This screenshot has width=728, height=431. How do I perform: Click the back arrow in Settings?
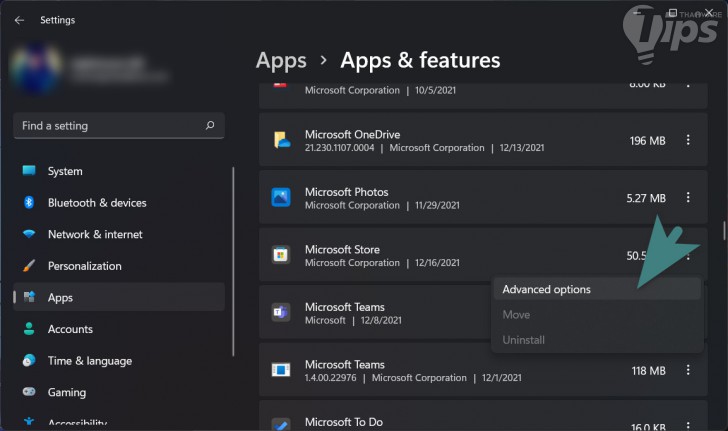19,20
